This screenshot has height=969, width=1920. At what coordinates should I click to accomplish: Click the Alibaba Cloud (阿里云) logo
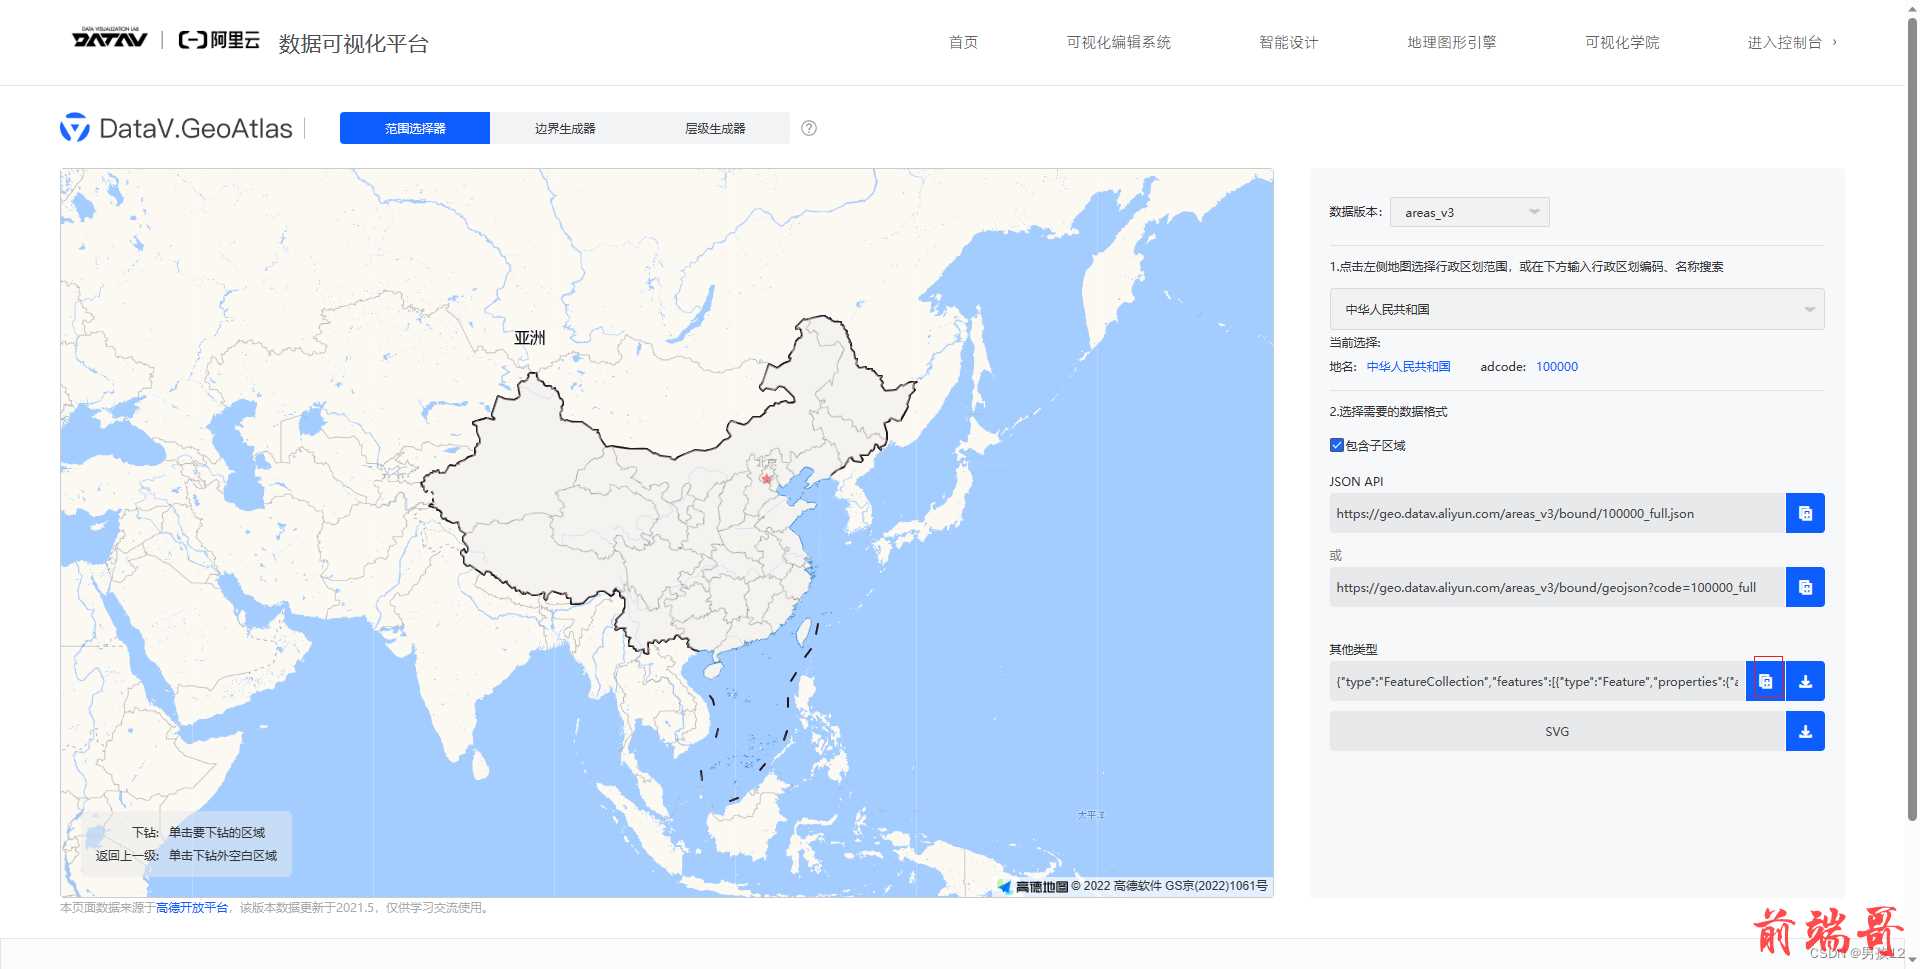click(x=219, y=40)
